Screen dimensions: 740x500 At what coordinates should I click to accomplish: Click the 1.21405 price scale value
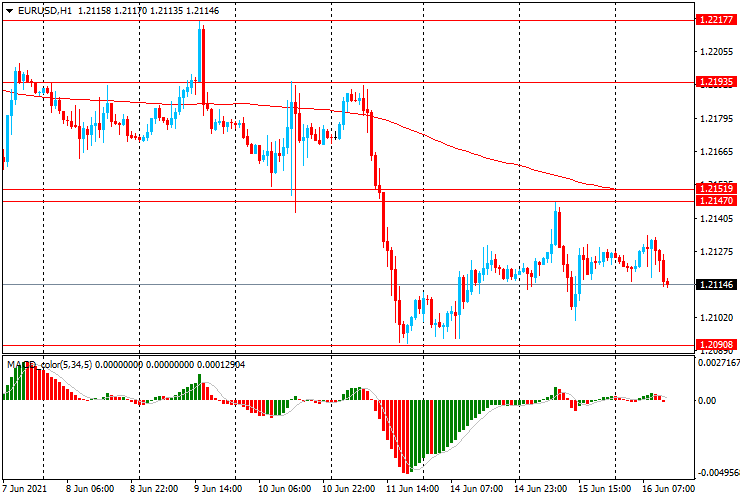716,218
